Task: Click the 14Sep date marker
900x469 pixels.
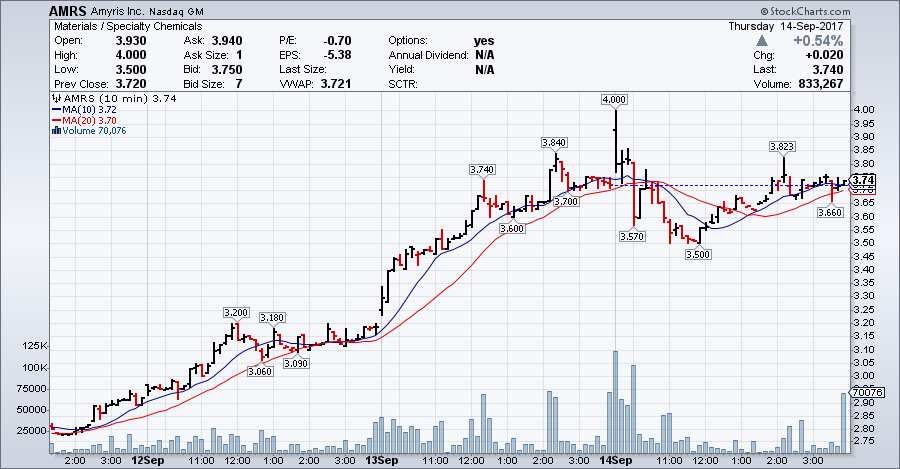Action: [x=613, y=461]
